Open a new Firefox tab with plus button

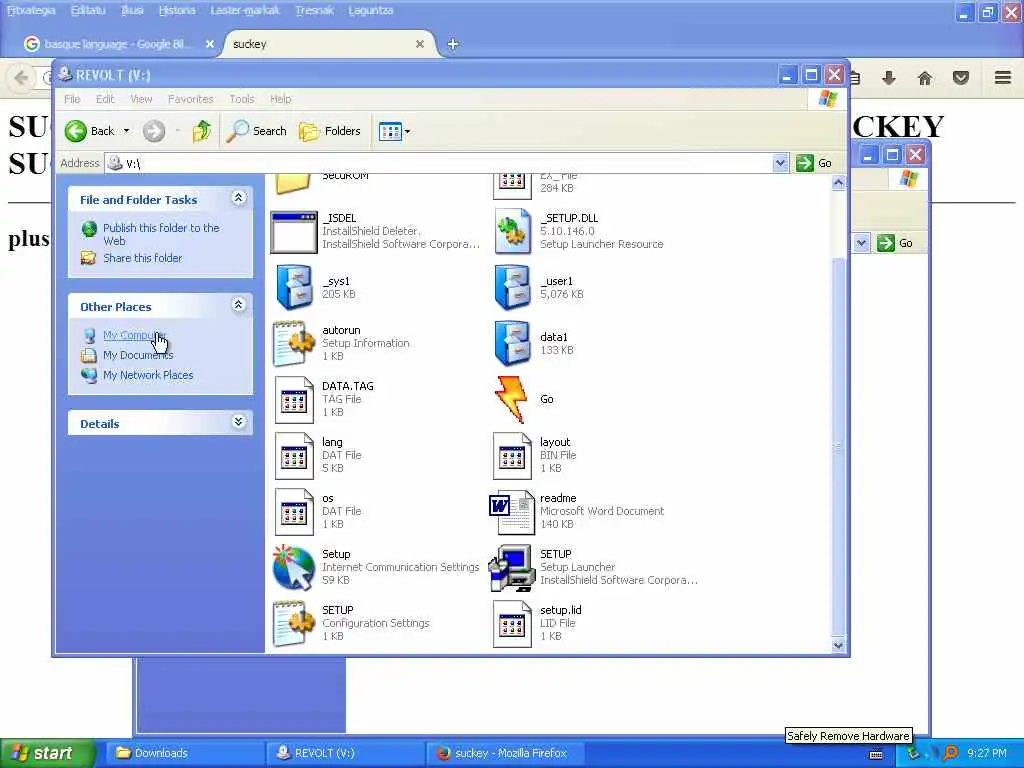point(453,44)
